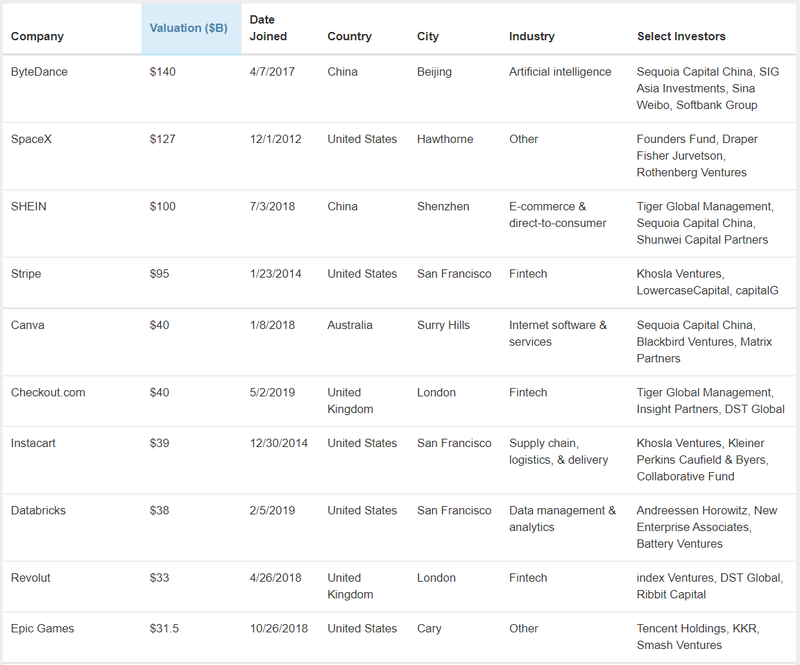Sort table by Date Joined header
The image size is (800, 665).
[x=268, y=28]
